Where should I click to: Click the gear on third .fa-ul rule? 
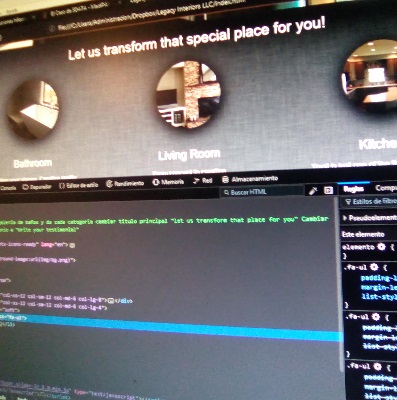coord(377,366)
